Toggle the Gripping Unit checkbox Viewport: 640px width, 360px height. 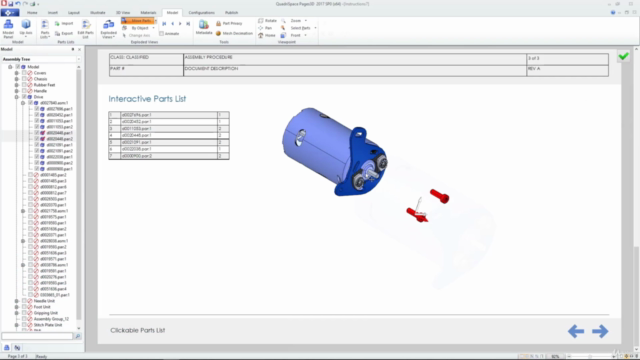24,313
